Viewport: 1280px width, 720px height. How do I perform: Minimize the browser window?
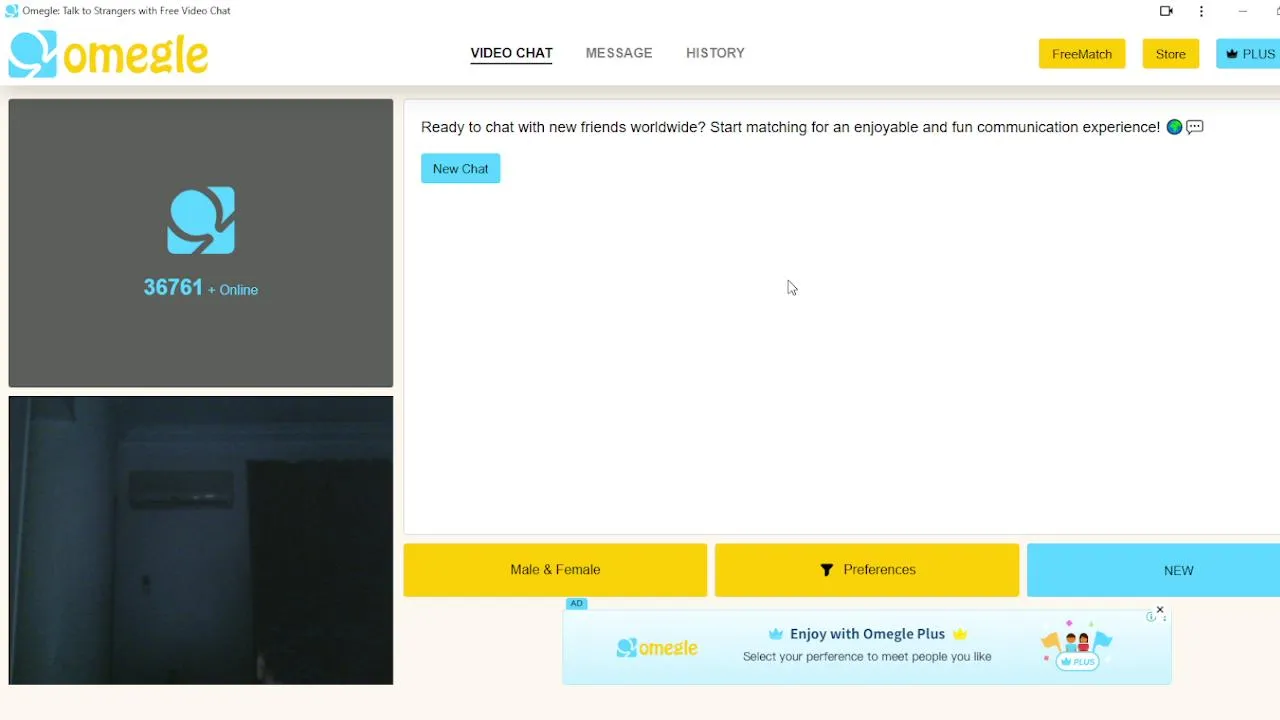[x=1243, y=11]
